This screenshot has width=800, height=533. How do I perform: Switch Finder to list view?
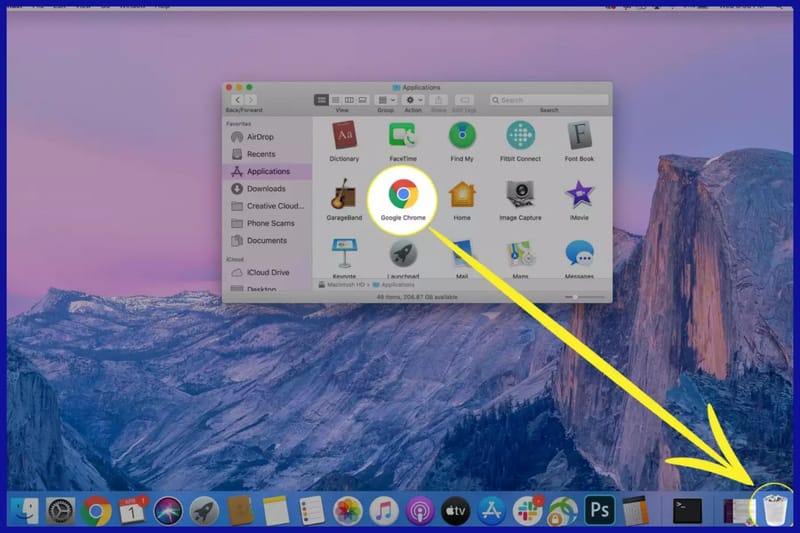336,100
